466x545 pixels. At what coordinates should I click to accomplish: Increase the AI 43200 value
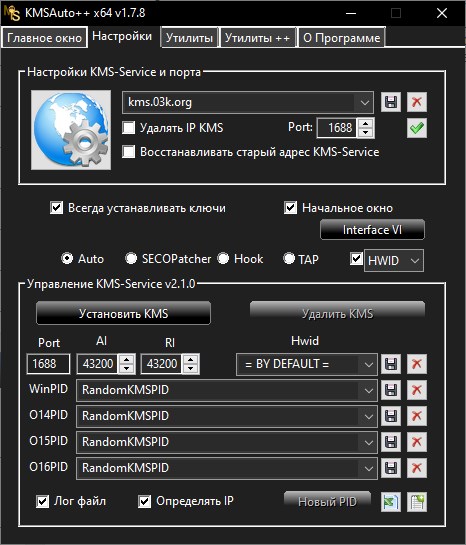126,359
